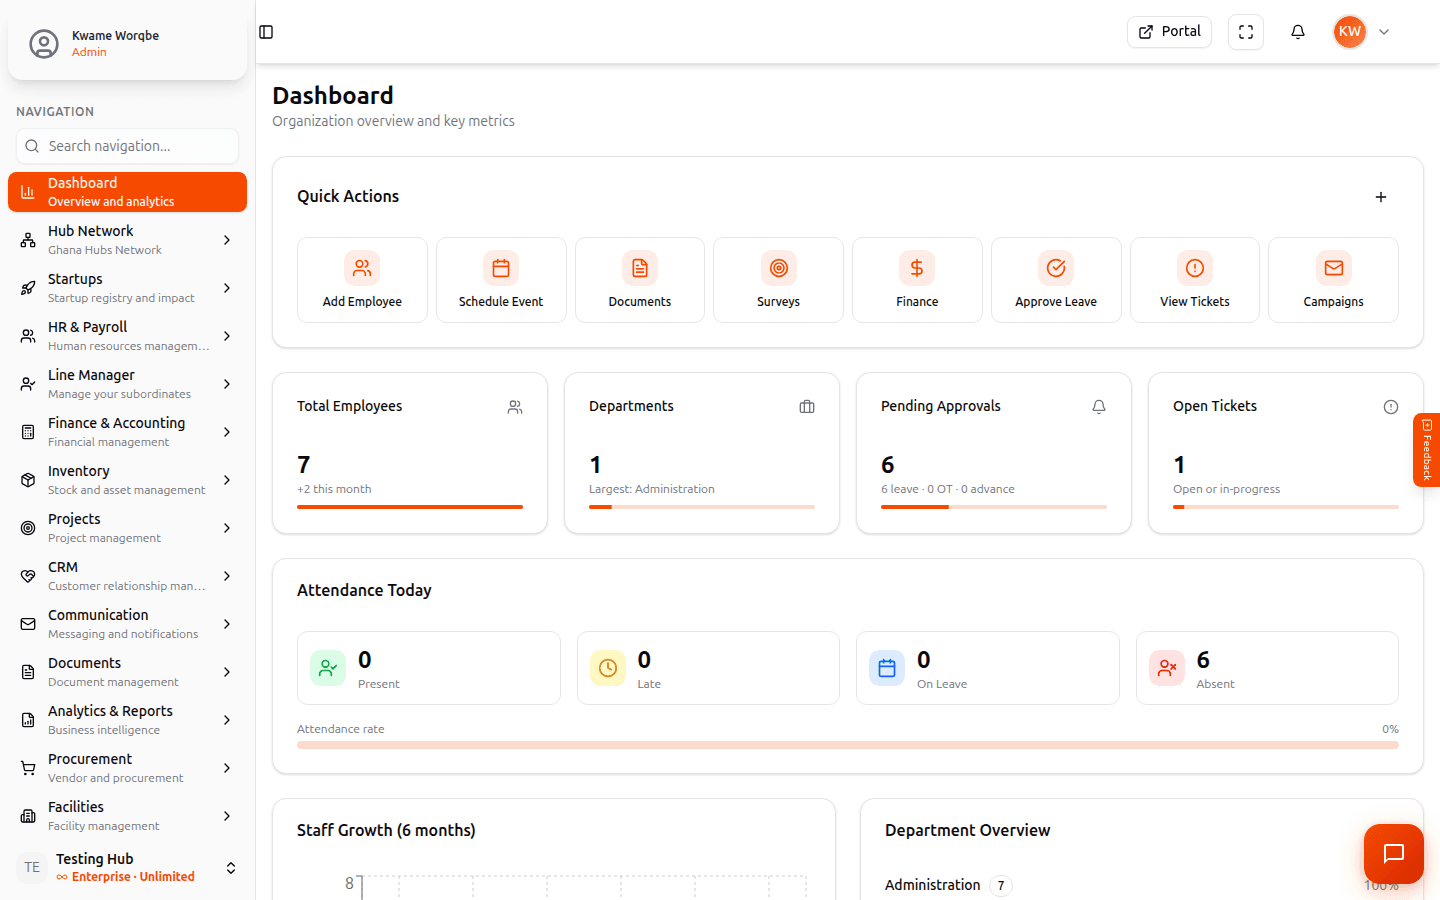Open Projects navigation item
The image size is (1440, 900).
coord(127,528)
